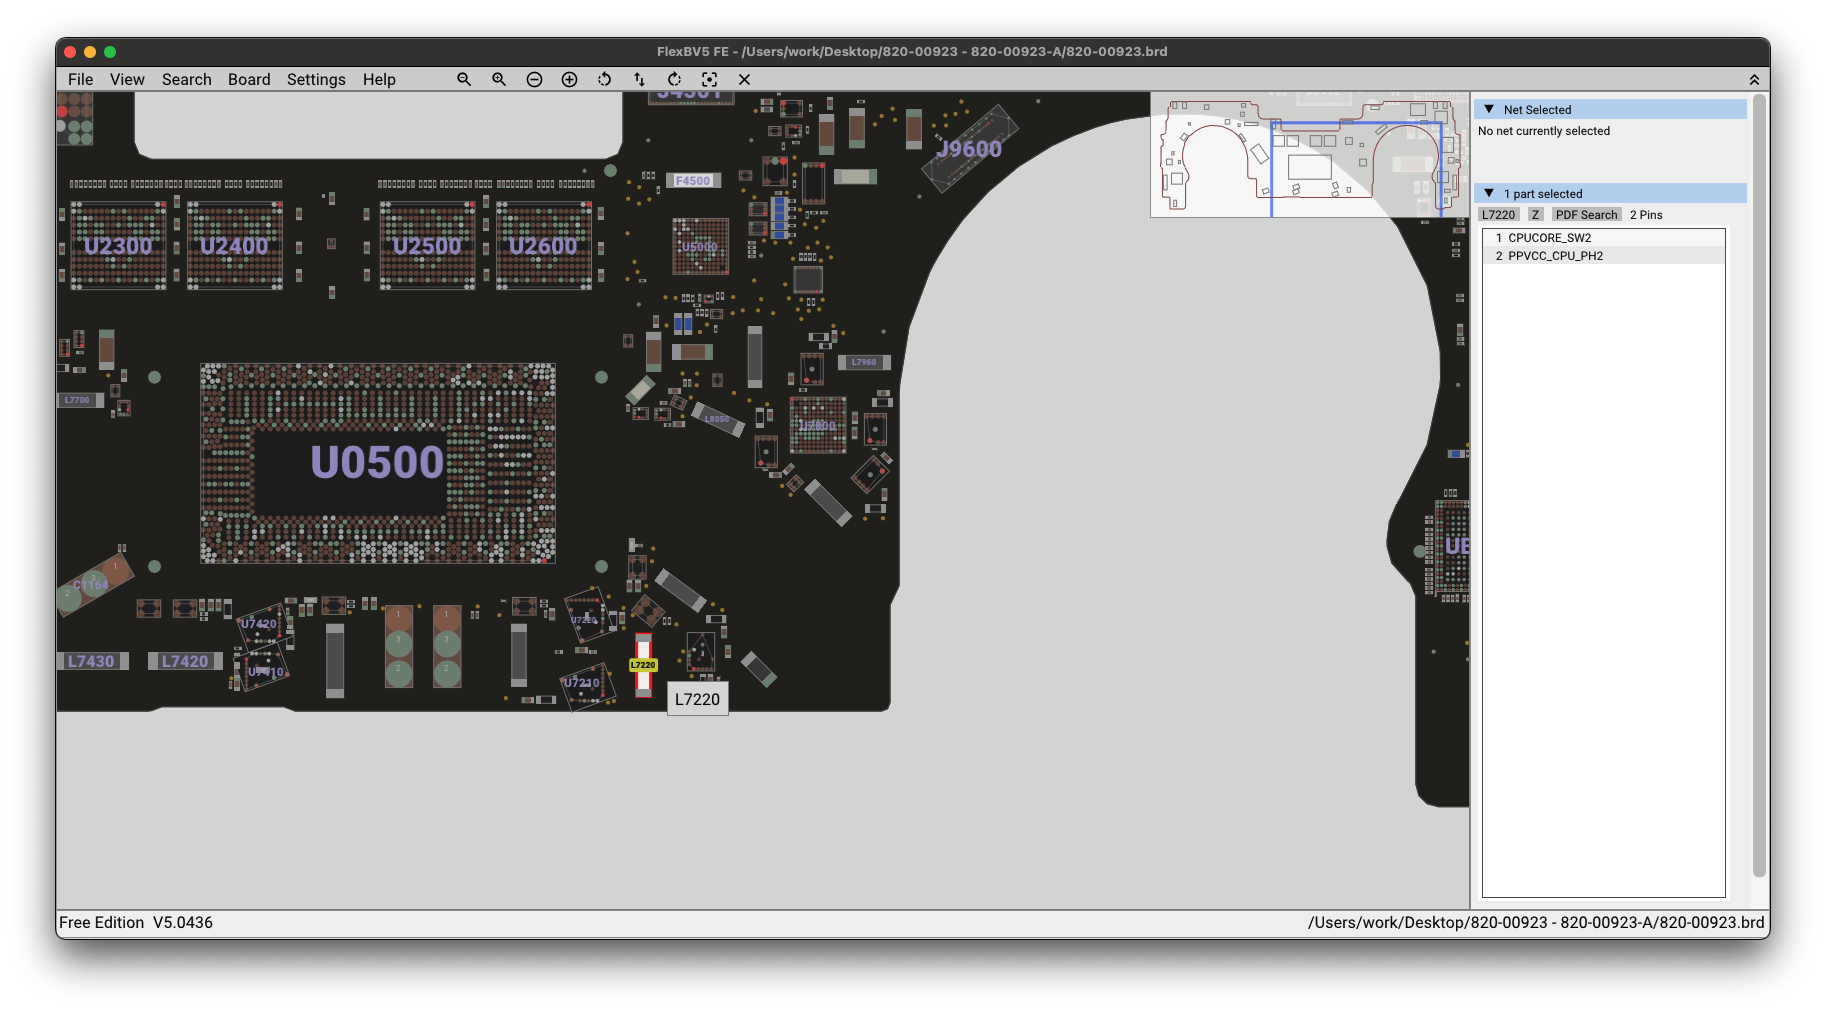Open the Board menu
1826x1013 pixels.
pyautogui.click(x=249, y=79)
